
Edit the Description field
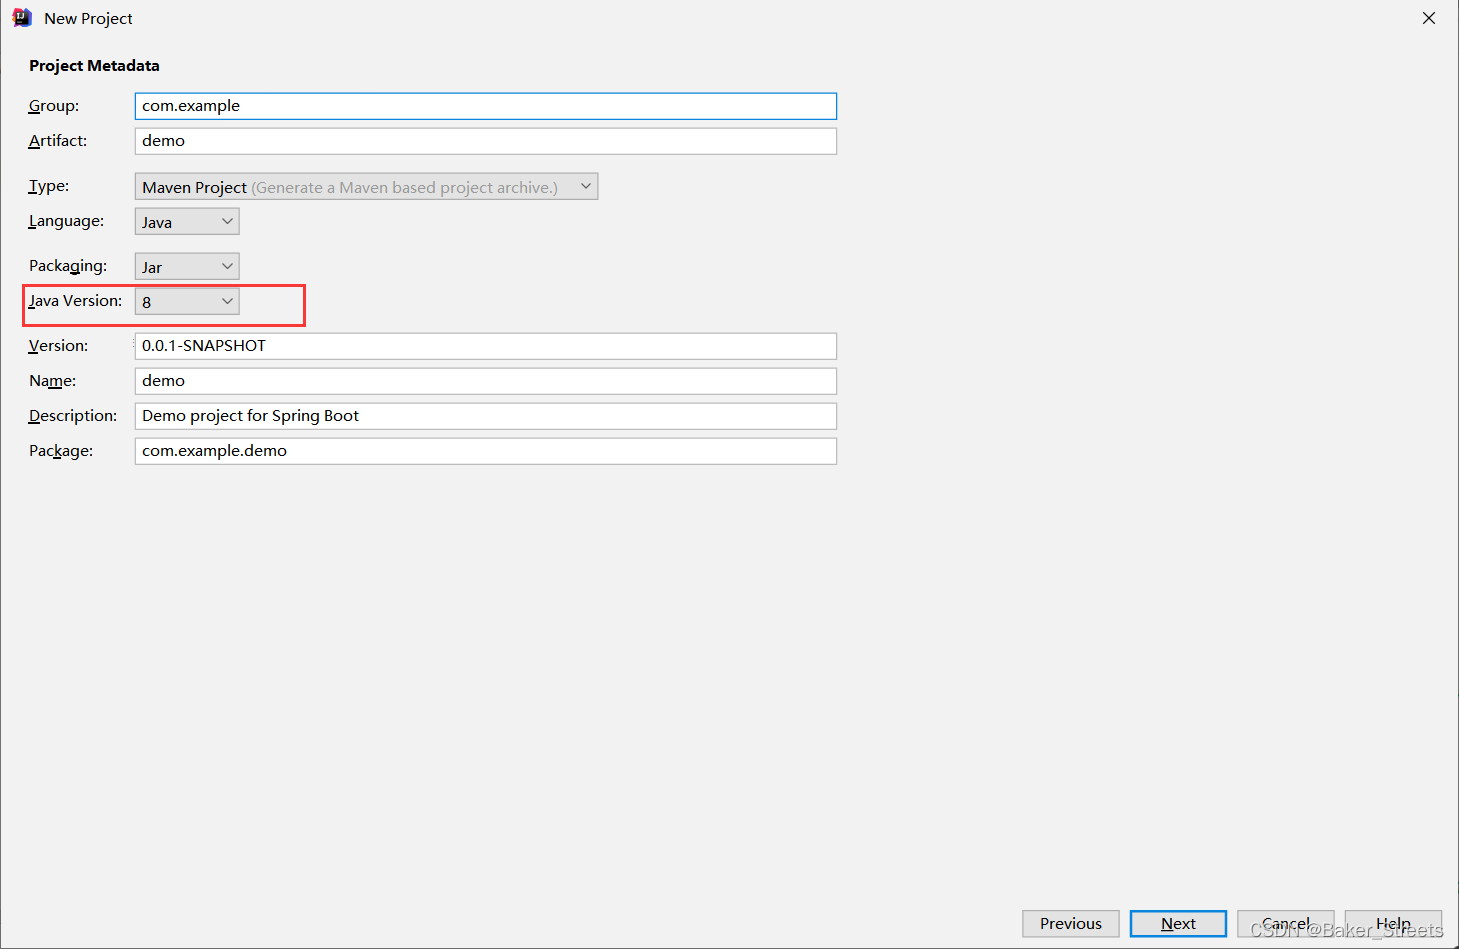[x=485, y=416]
